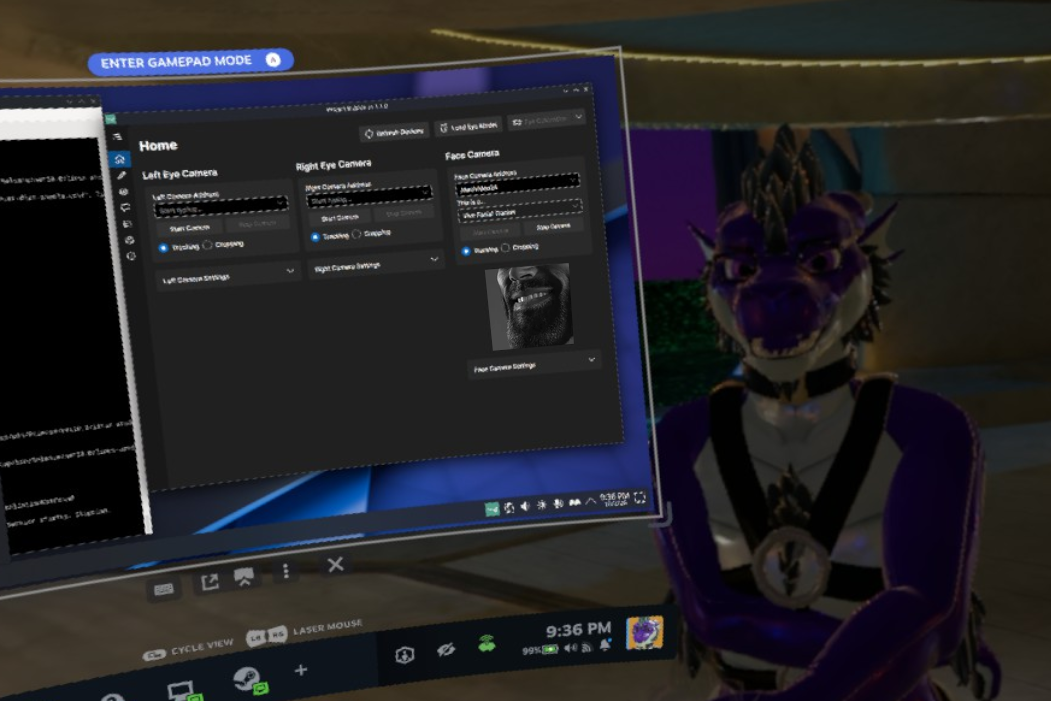Select Cropping for Right Eye Camera
1051x701 pixels.
357,235
